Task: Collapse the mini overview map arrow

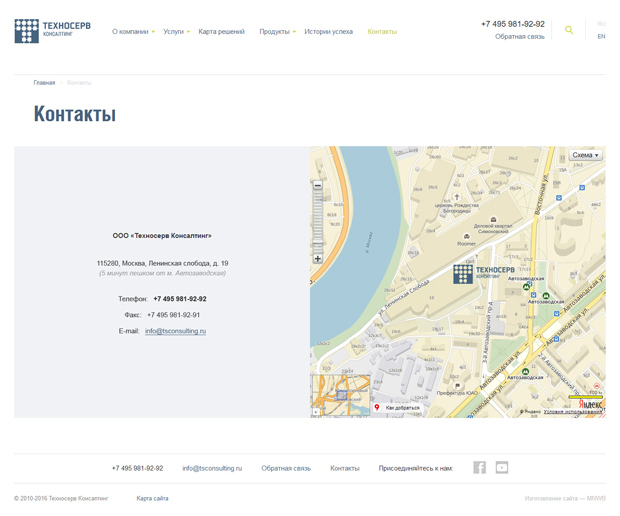Action: coord(316,412)
